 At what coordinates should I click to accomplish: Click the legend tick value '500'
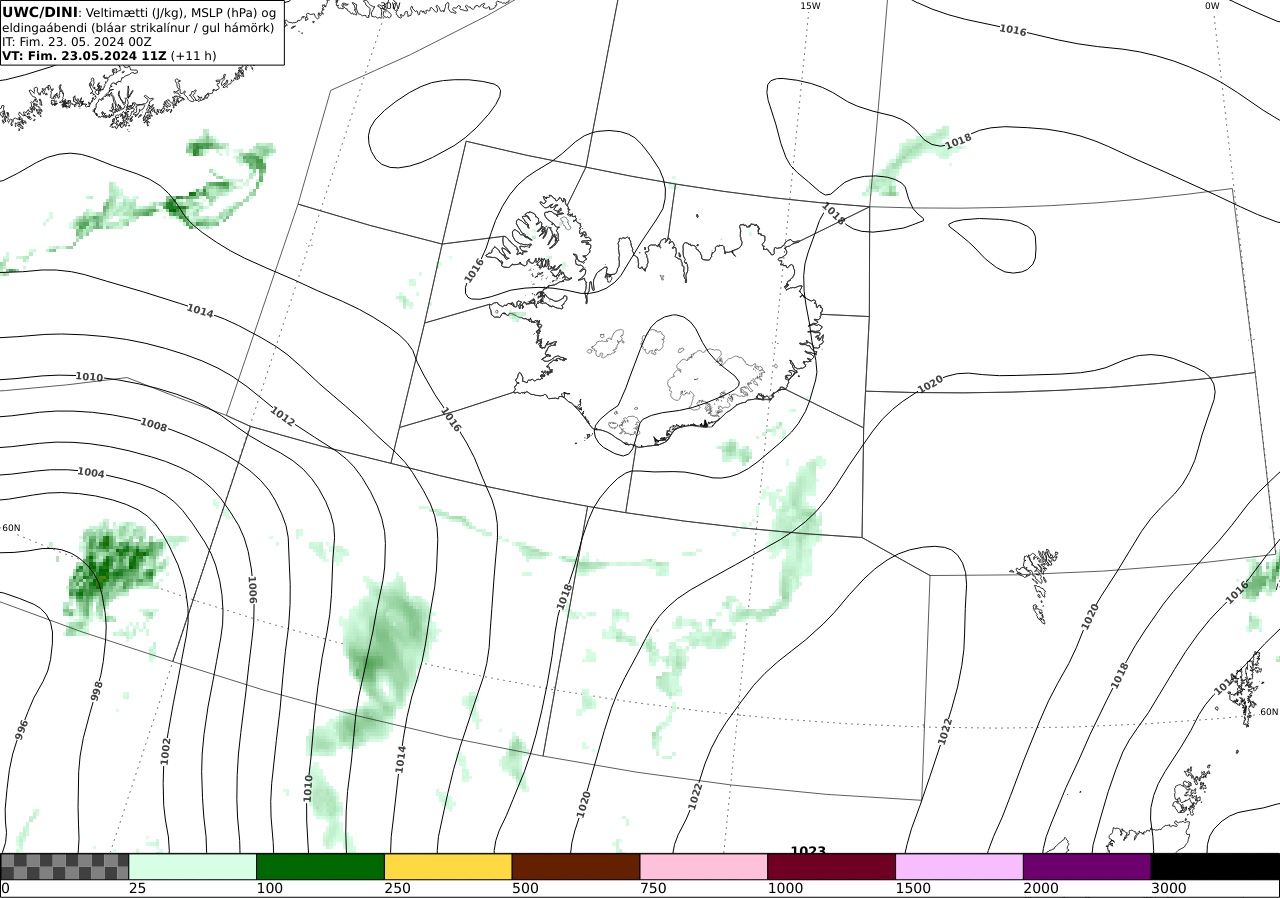(525, 888)
